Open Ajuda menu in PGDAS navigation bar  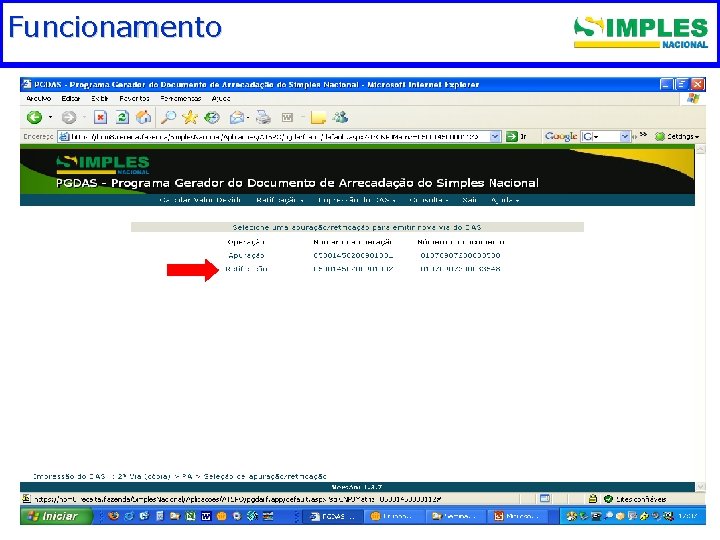point(505,200)
